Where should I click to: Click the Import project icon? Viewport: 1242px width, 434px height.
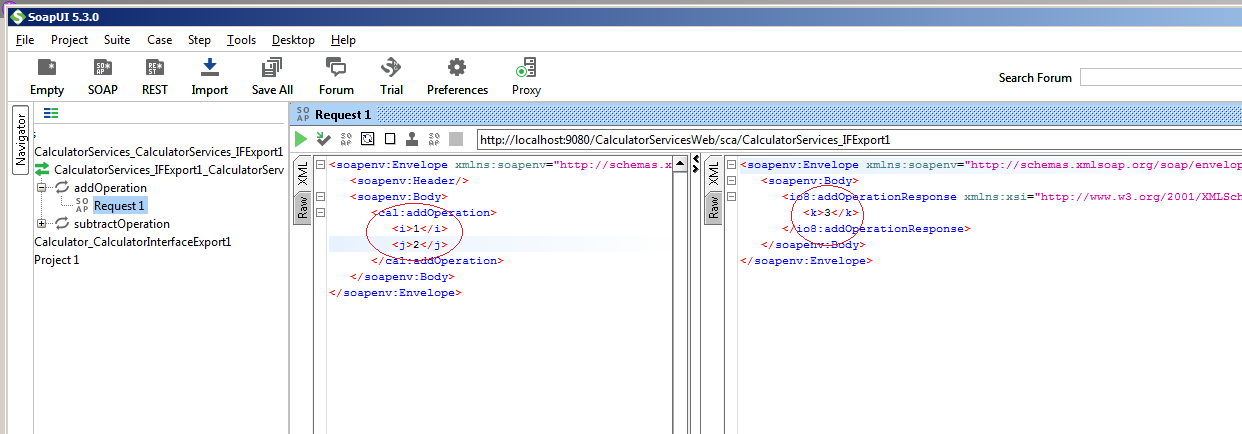pyautogui.click(x=210, y=68)
